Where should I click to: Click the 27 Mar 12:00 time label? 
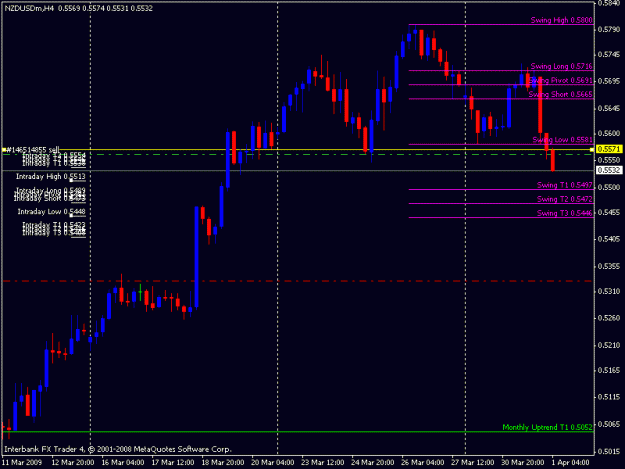(x=473, y=462)
